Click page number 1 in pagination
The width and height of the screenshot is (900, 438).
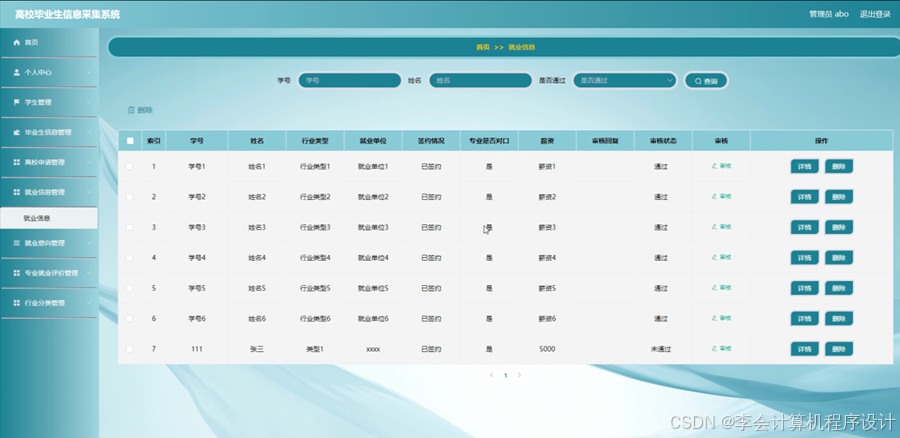coord(506,375)
